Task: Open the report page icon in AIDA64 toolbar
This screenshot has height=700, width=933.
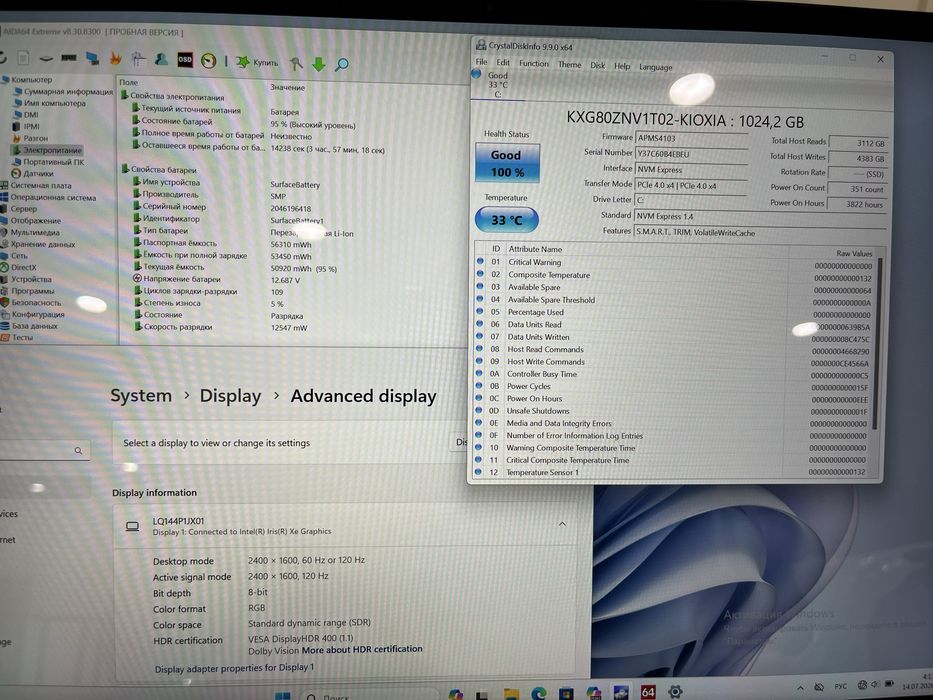Action: point(24,58)
